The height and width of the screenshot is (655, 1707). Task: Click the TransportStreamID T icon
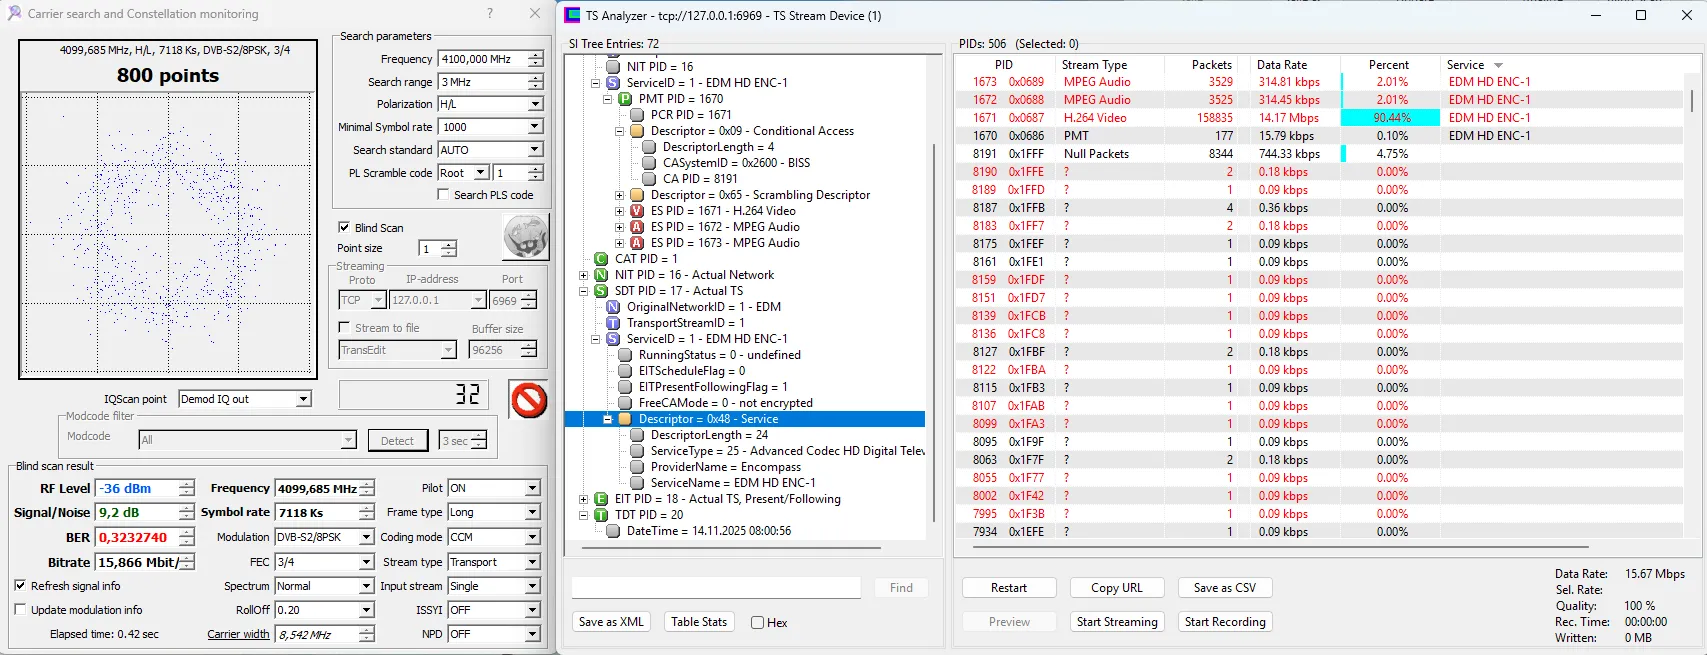[x=613, y=323]
